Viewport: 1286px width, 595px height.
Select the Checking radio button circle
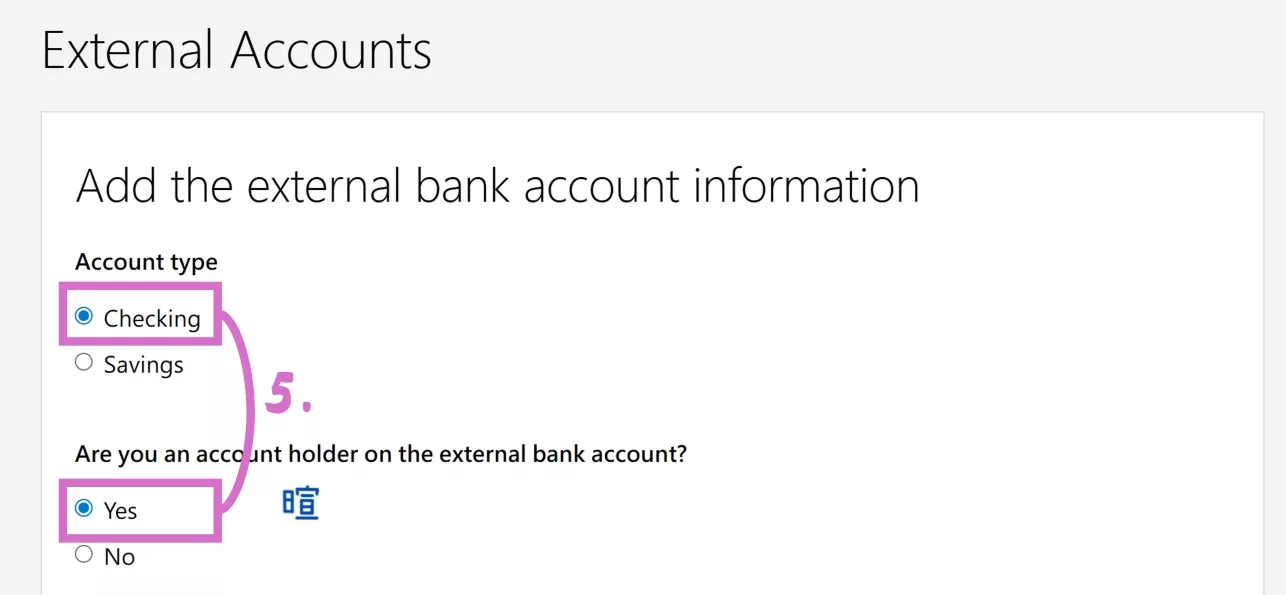click(84, 317)
